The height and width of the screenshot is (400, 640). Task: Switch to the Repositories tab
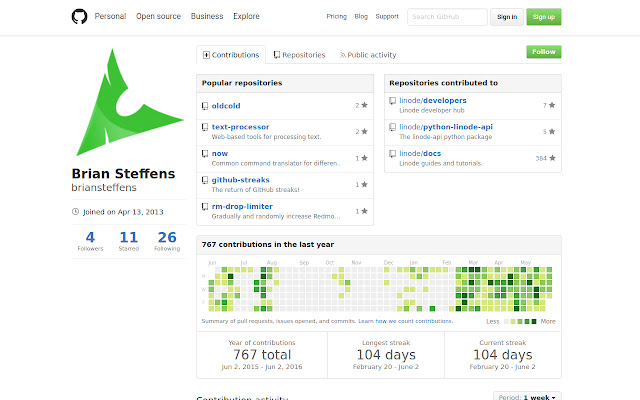299,55
